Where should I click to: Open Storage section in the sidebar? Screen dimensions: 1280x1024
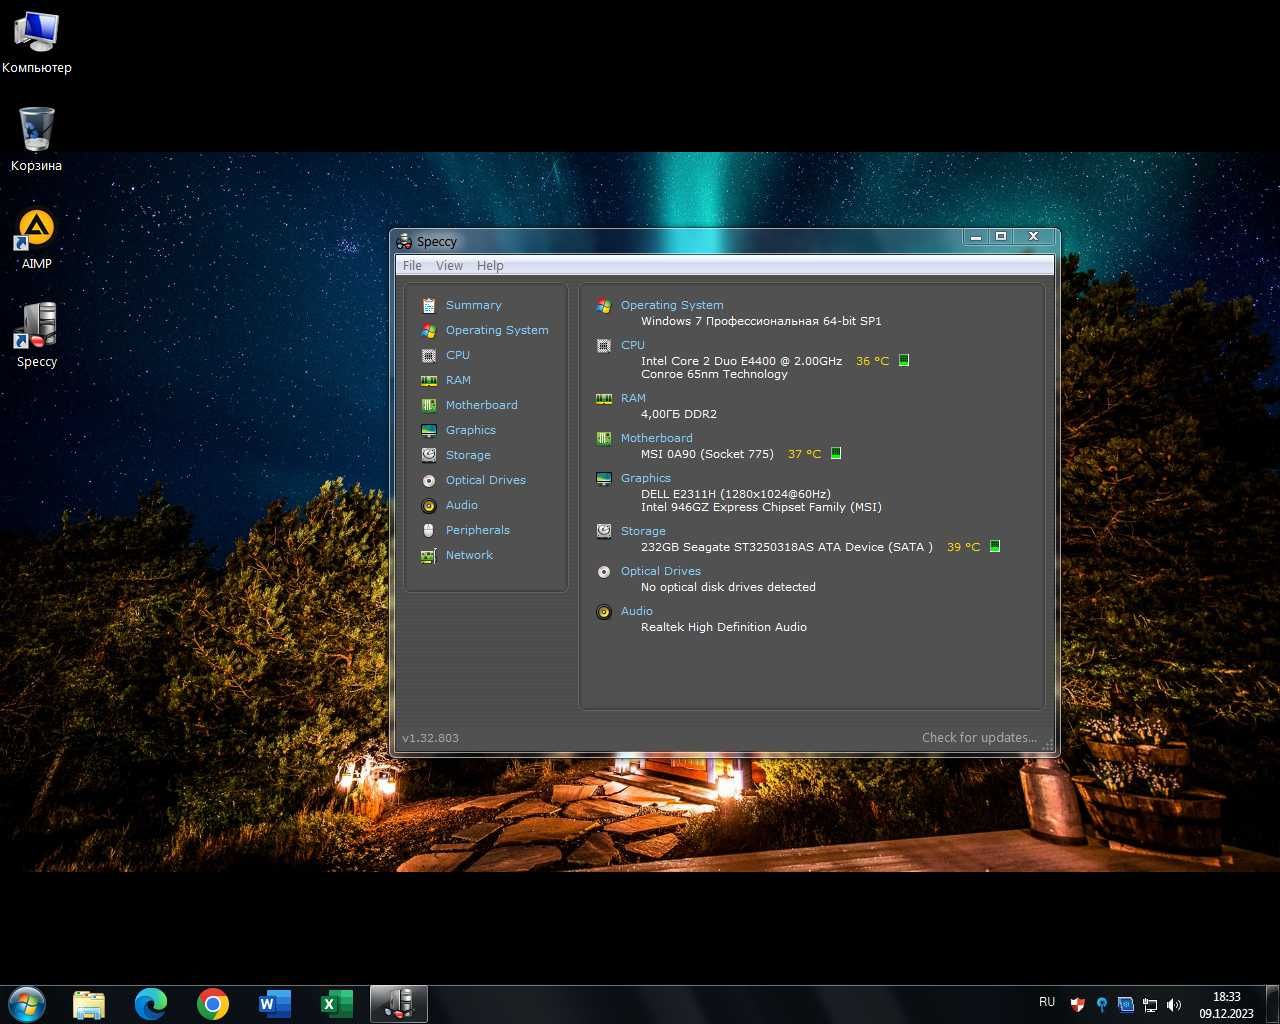point(468,455)
